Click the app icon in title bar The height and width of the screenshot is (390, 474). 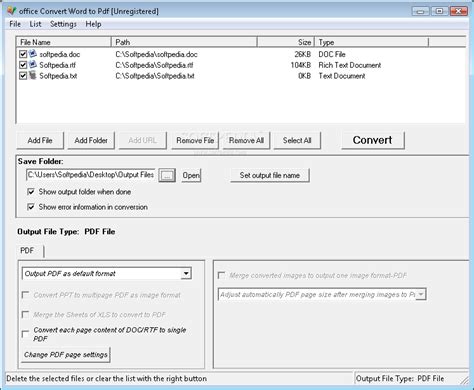(x=11, y=11)
